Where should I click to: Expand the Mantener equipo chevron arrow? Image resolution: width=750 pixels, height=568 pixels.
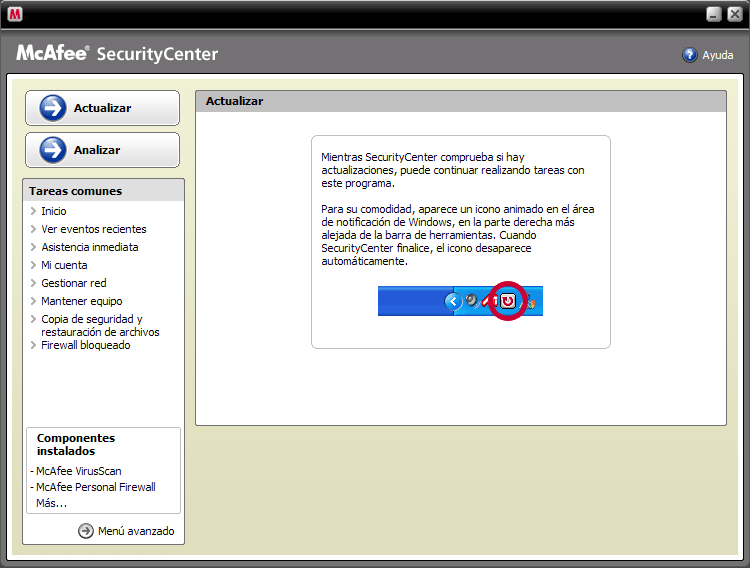[x=33, y=302]
